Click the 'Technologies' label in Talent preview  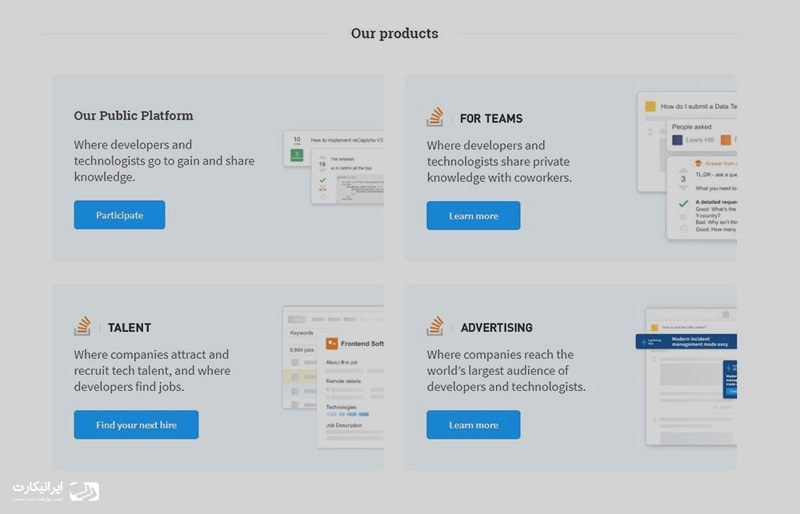341,407
